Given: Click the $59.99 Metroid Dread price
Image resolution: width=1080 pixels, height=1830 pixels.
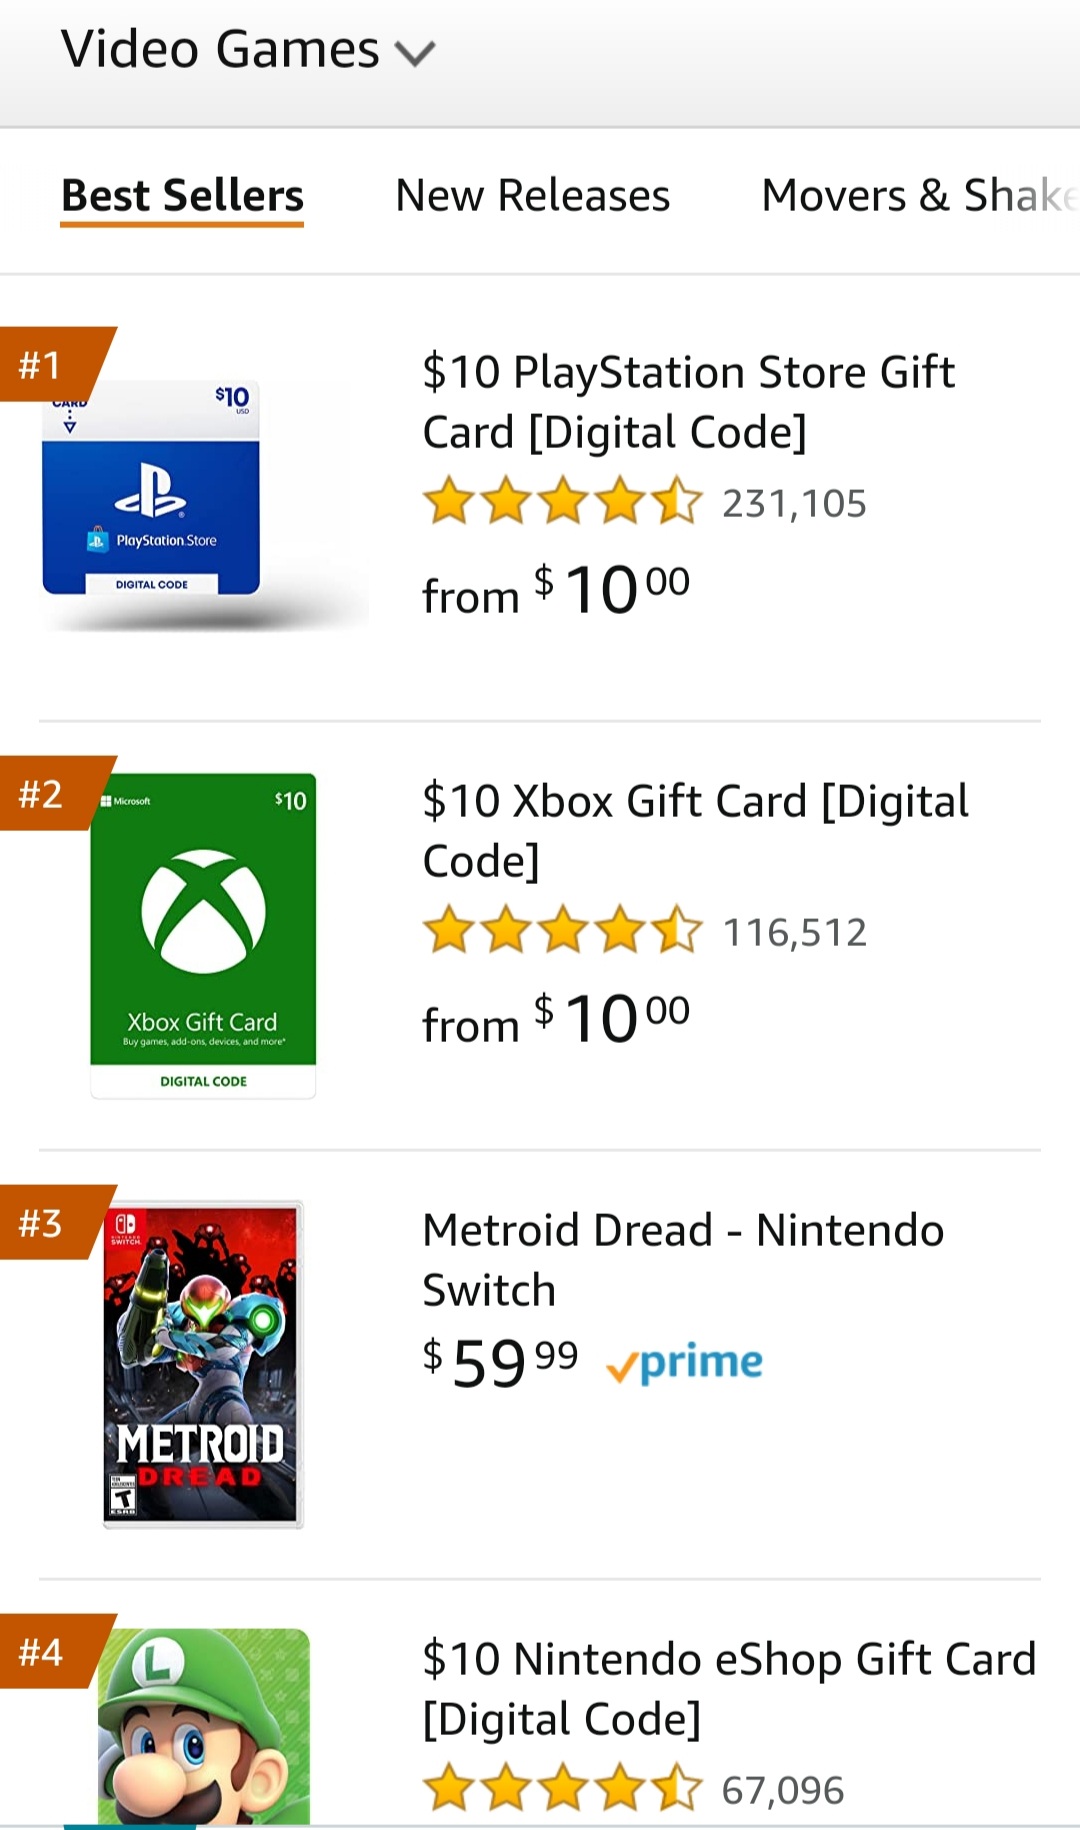Looking at the screenshot, I should coord(500,1362).
